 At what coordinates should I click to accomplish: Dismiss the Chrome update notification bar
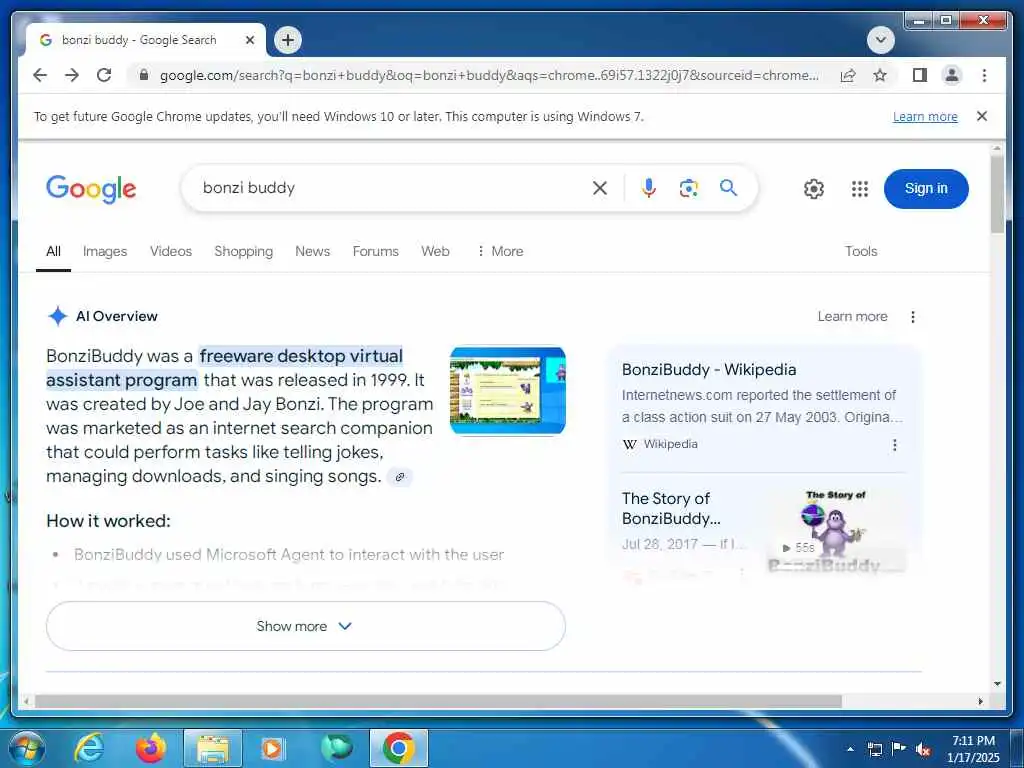[x=982, y=116]
